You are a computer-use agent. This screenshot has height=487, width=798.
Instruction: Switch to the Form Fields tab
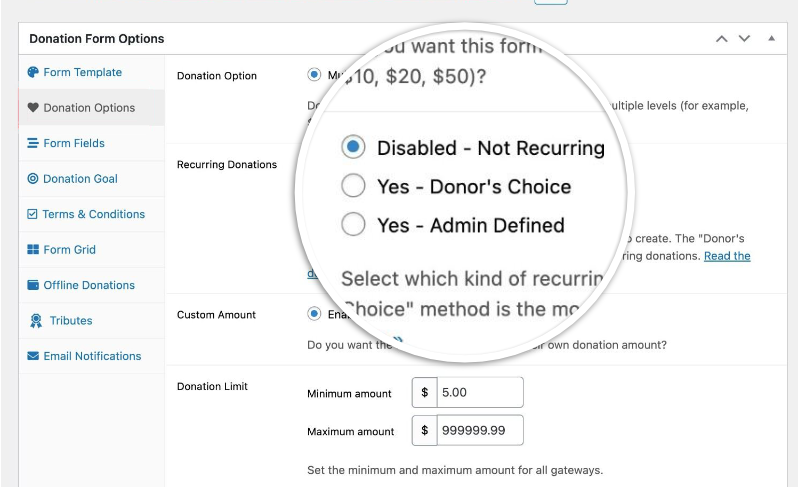tap(92, 143)
